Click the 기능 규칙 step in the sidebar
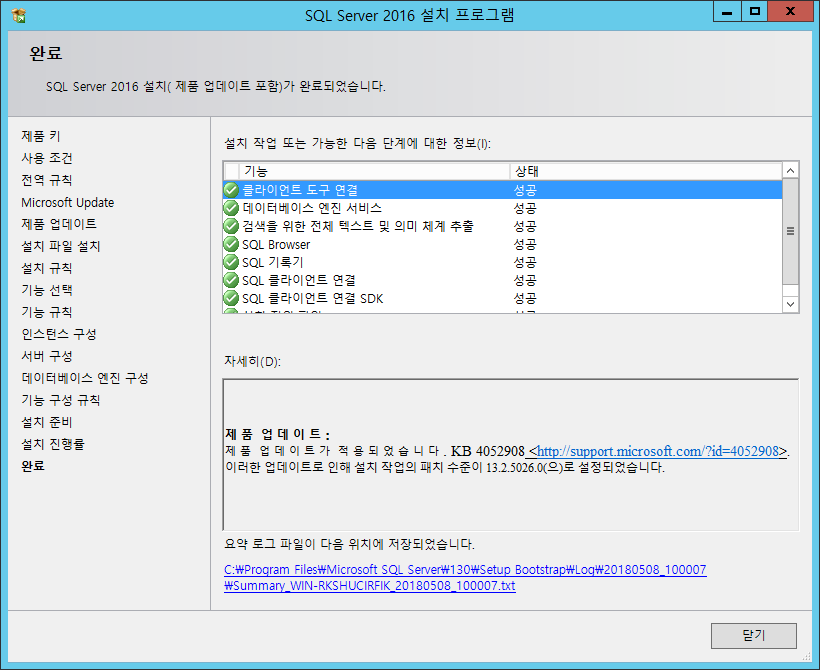The image size is (820, 670). click(47, 312)
